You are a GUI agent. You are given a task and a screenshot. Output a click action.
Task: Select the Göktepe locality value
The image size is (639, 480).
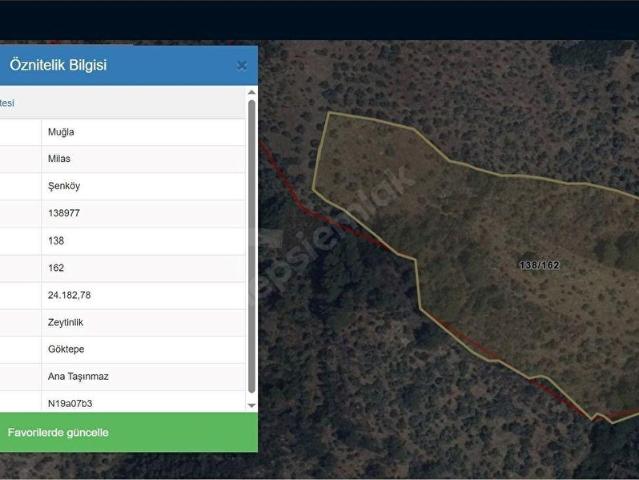pyautogui.click(x=66, y=349)
